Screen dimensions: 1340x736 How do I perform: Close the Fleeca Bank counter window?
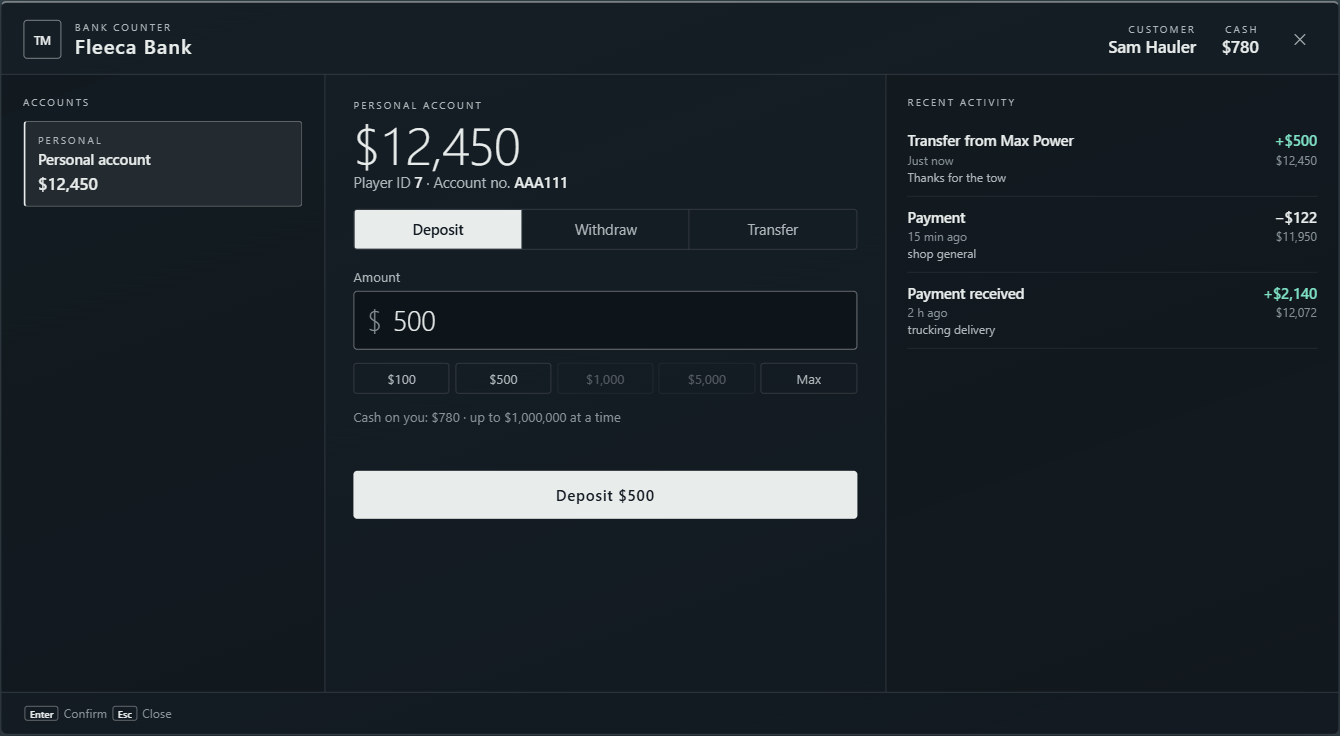click(x=1300, y=40)
